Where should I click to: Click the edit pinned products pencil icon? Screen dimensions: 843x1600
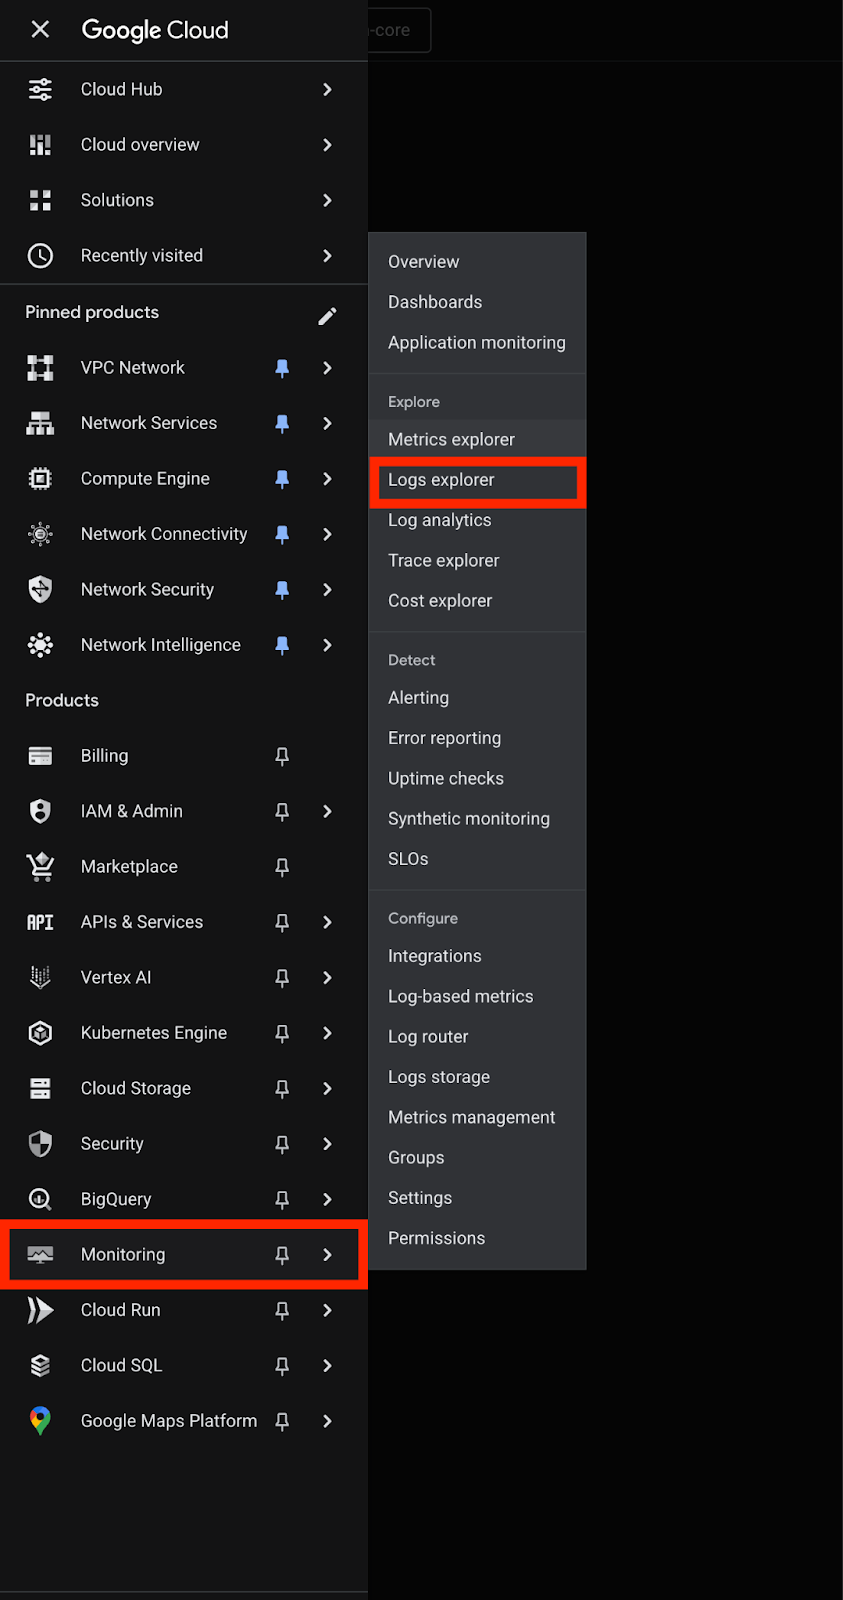pyautogui.click(x=327, y=316)
